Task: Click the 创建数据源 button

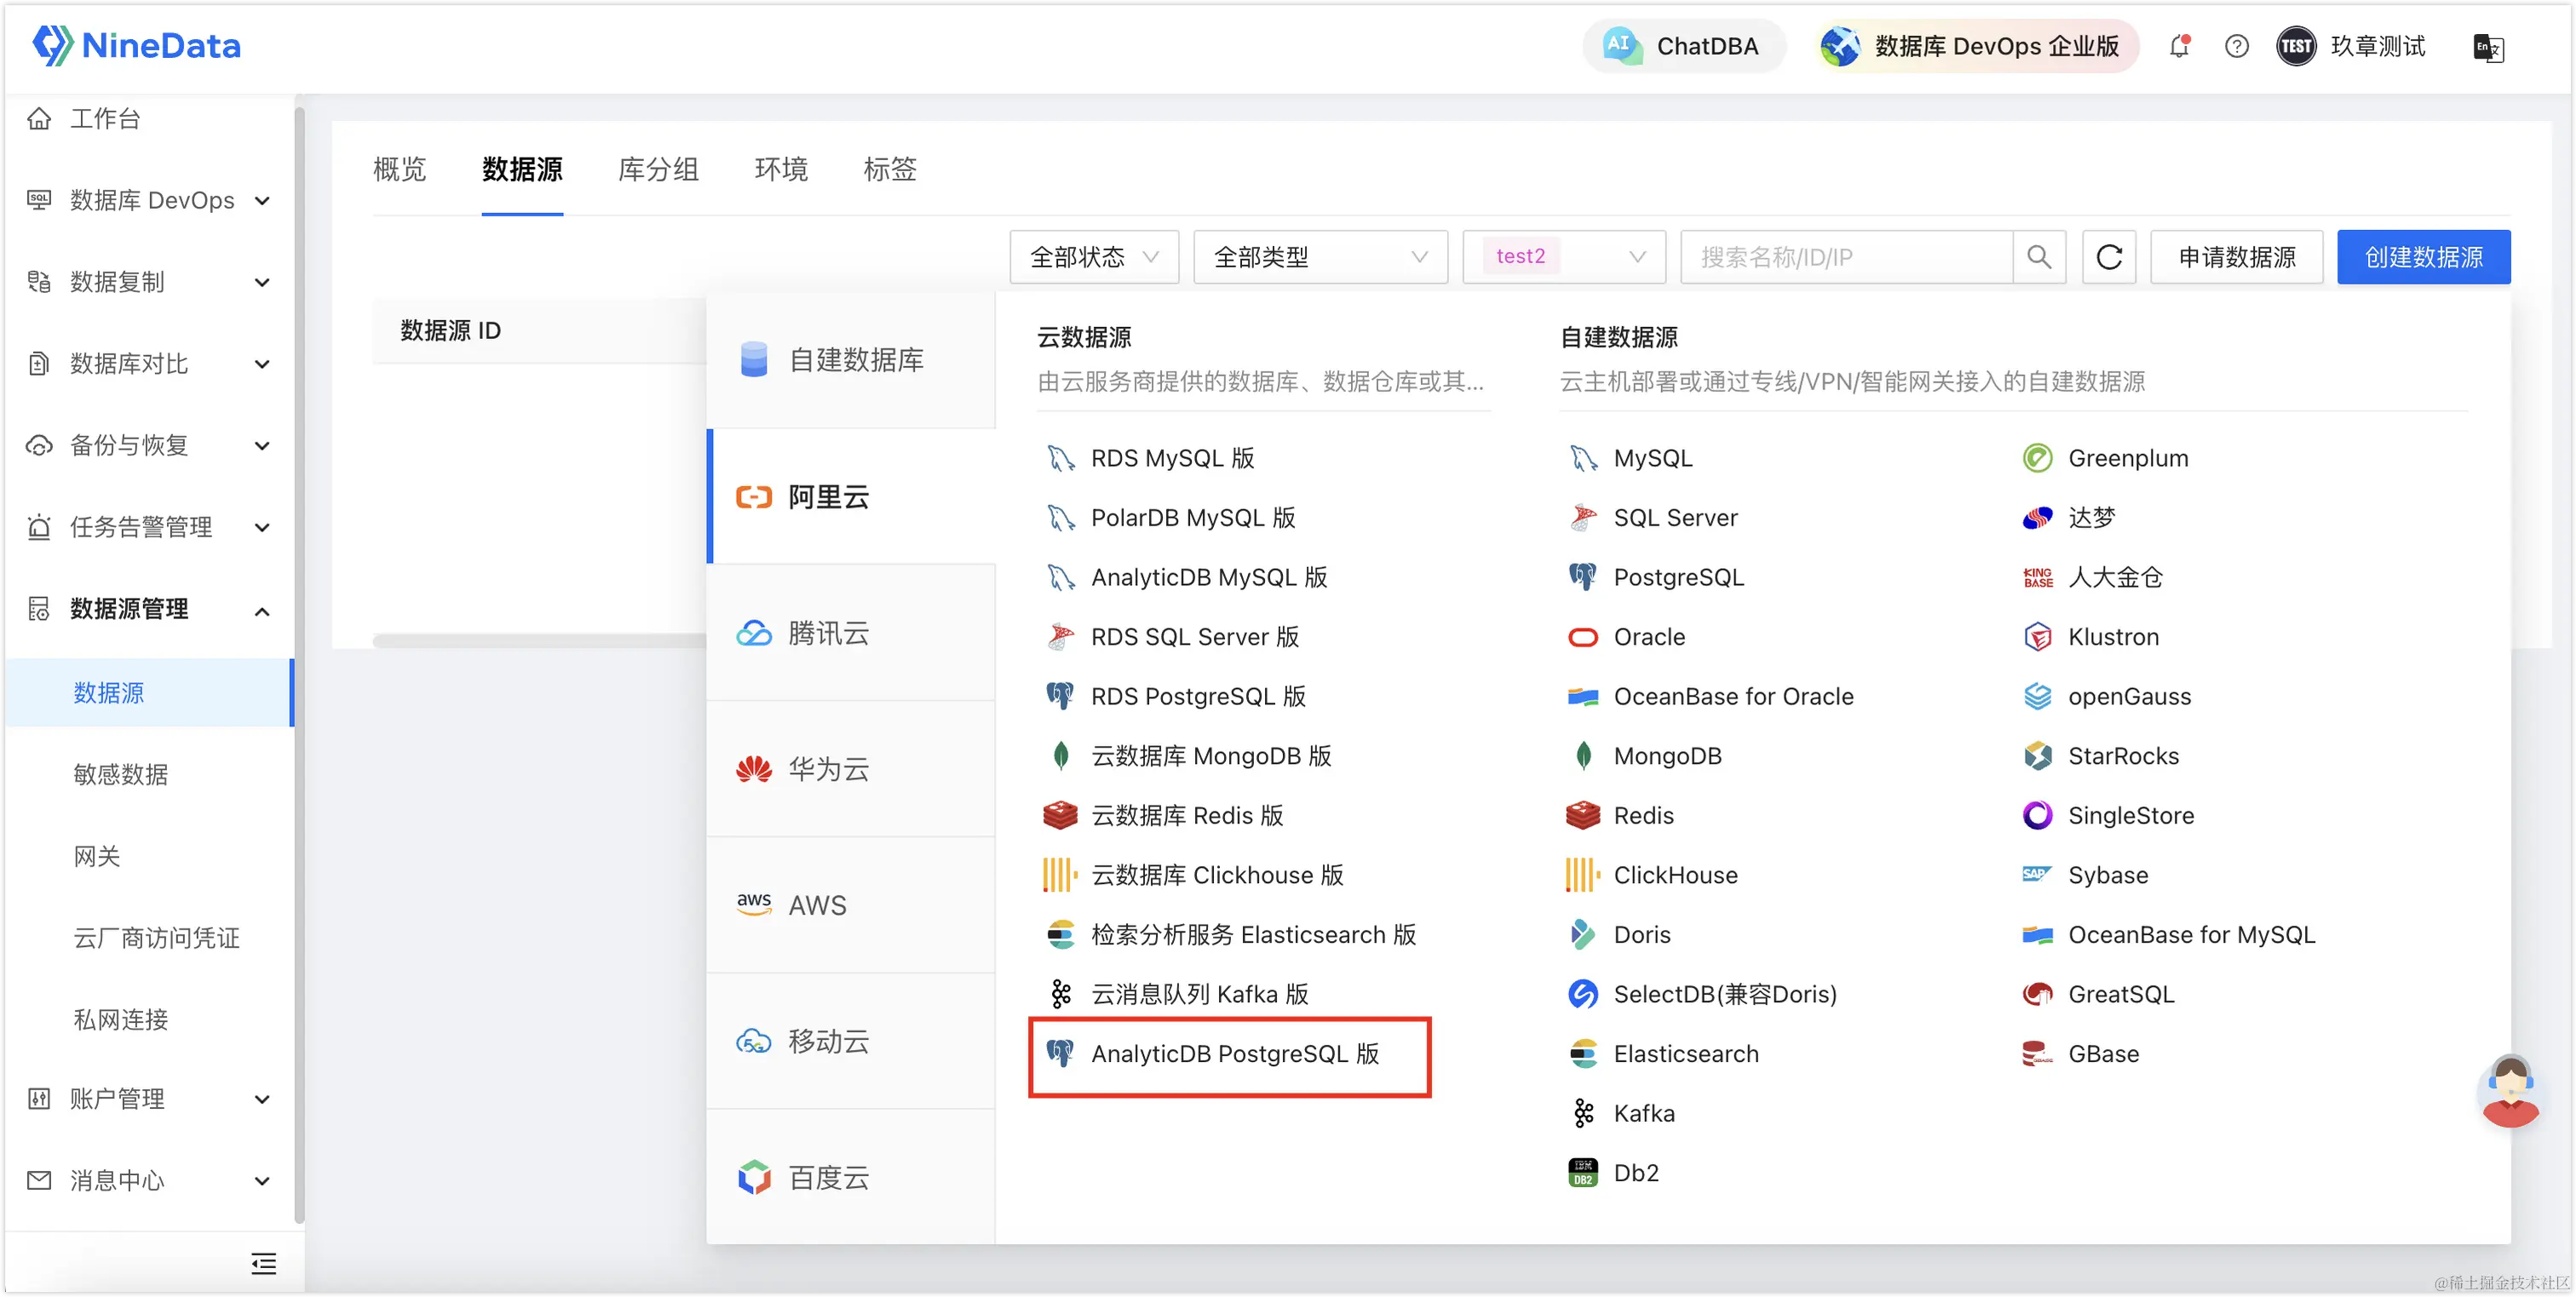Action: pyautogui.click(x=2422, y=257)
